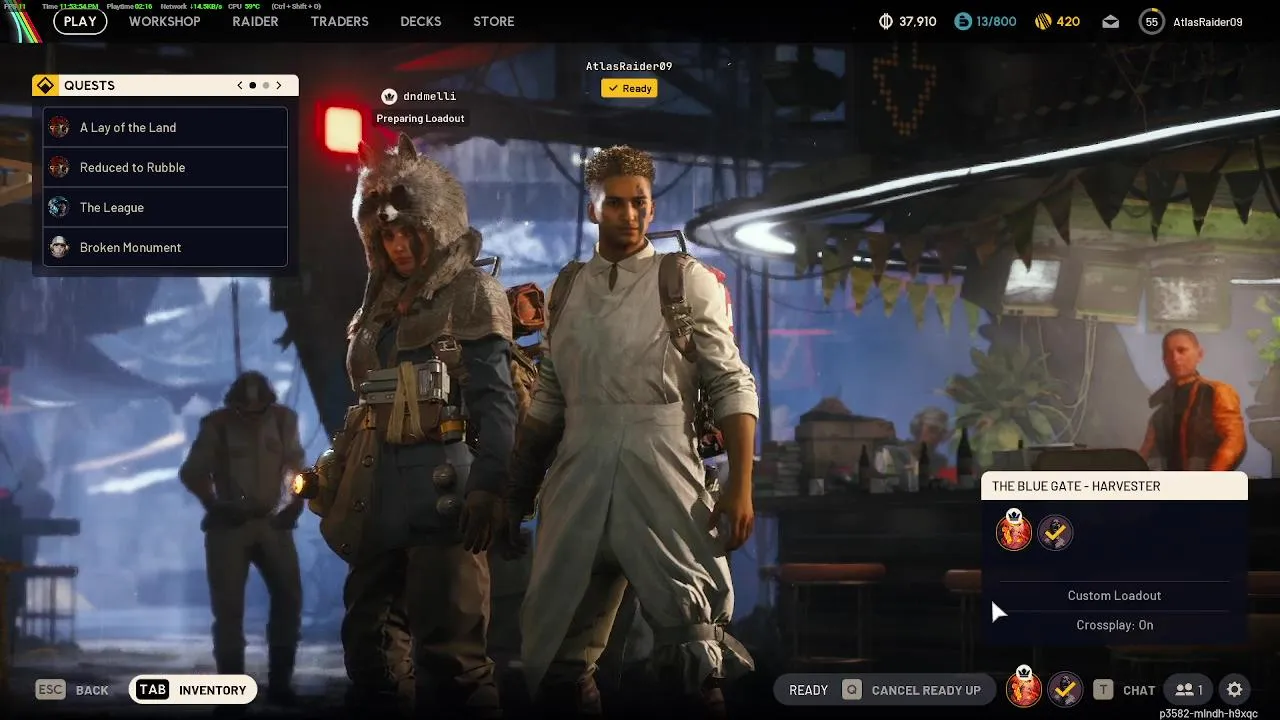
Task: Click the dndmelli player name
Action: (x=429, y=96)
